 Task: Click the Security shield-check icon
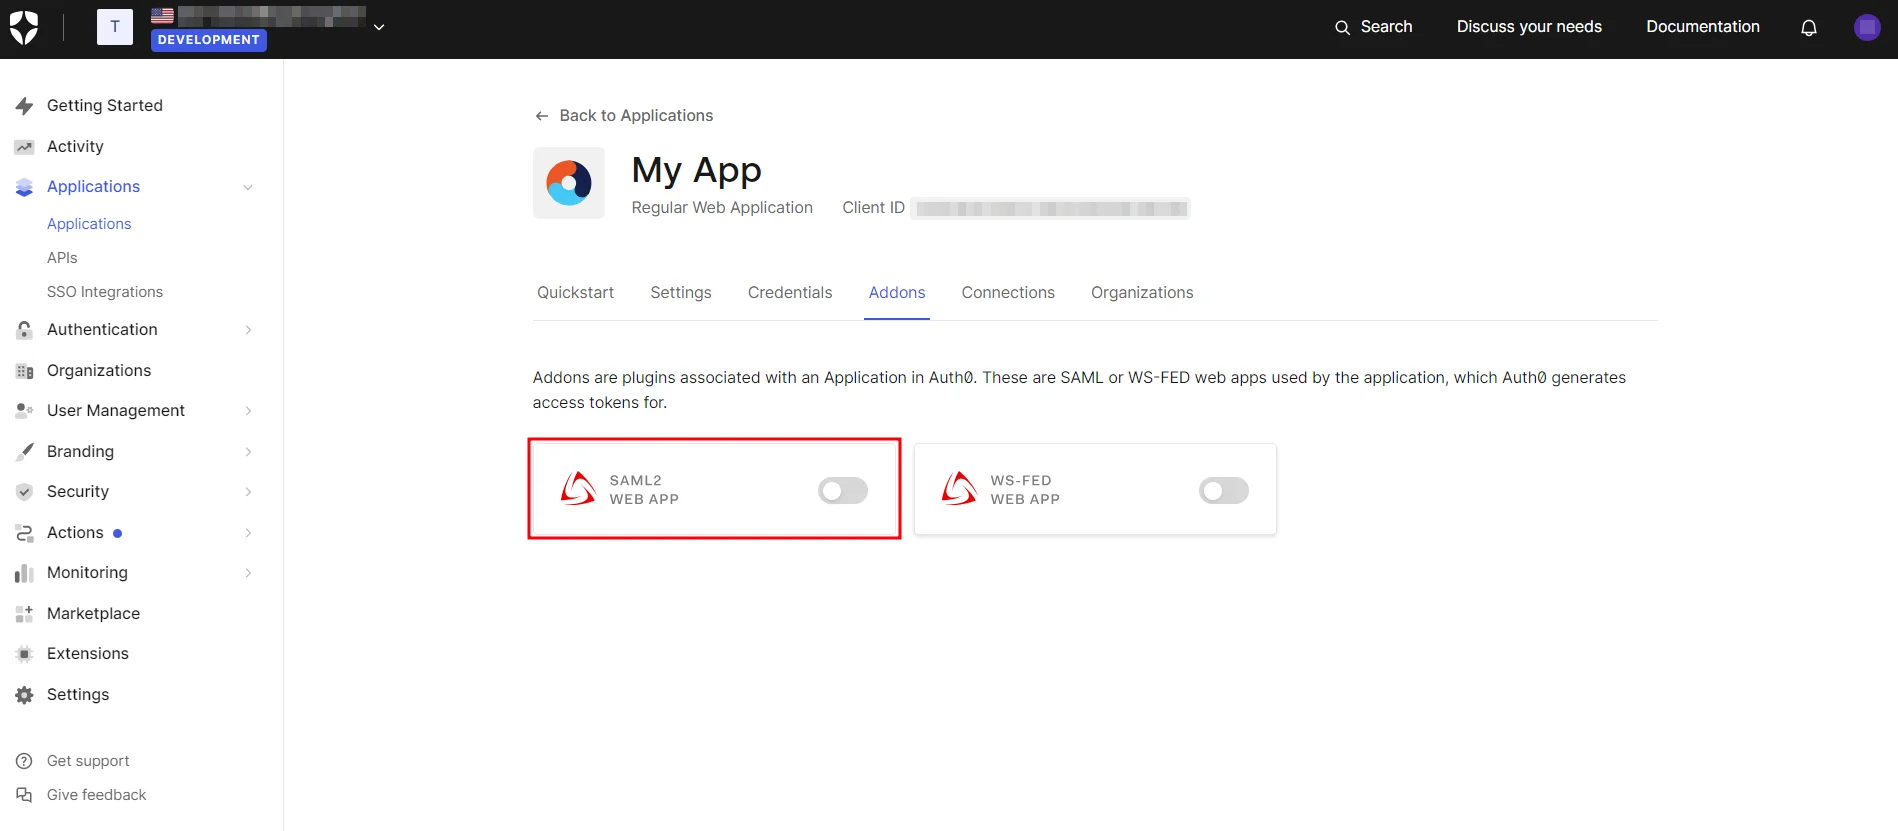click(25, 492)
